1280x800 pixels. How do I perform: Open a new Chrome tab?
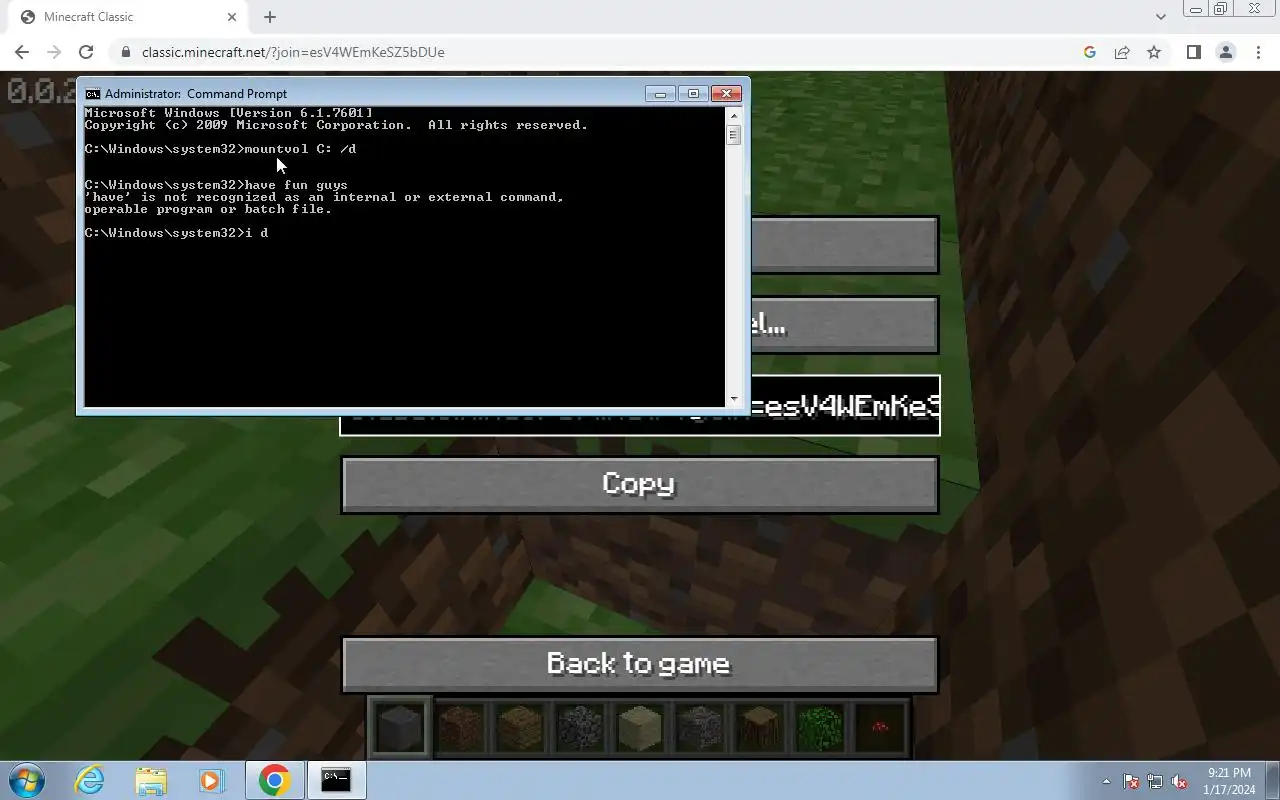[x=270, y=17]
